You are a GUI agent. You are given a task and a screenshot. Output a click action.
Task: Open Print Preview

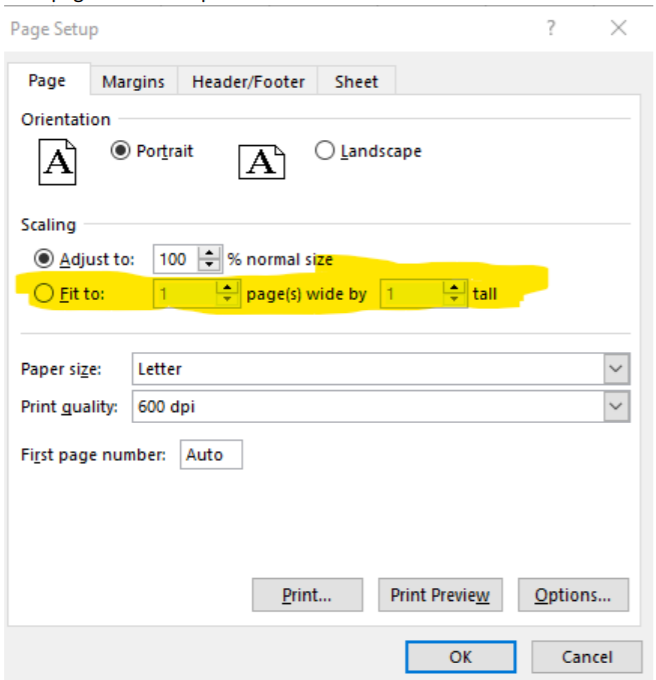[440, 595]
